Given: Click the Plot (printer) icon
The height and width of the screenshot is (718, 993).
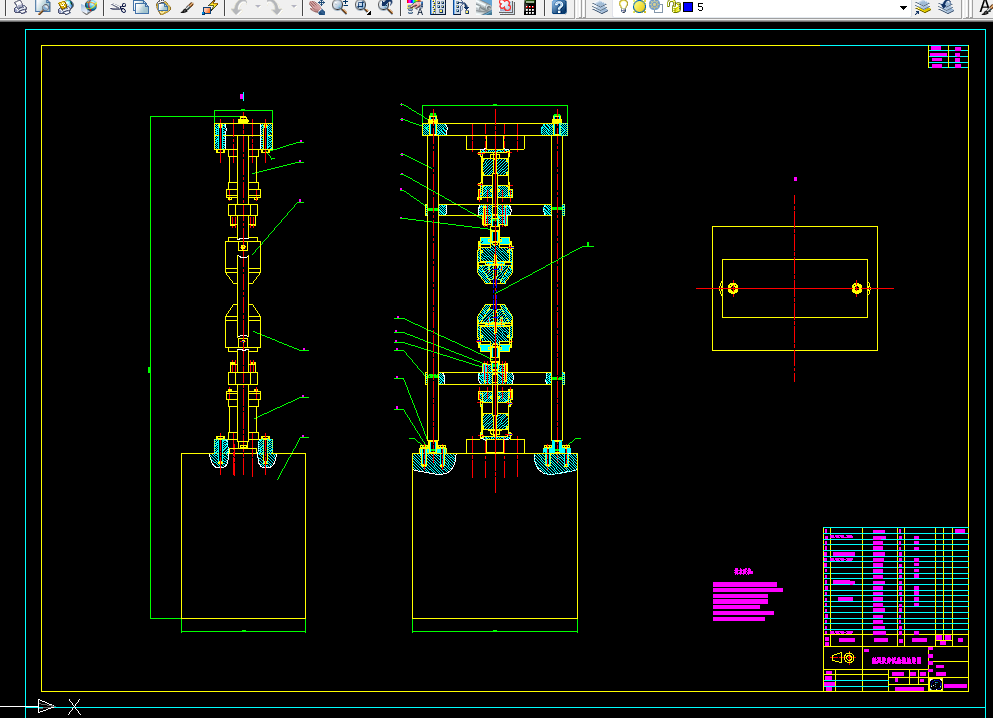Looking at the screenshot, I should click(x=20, y=7).
